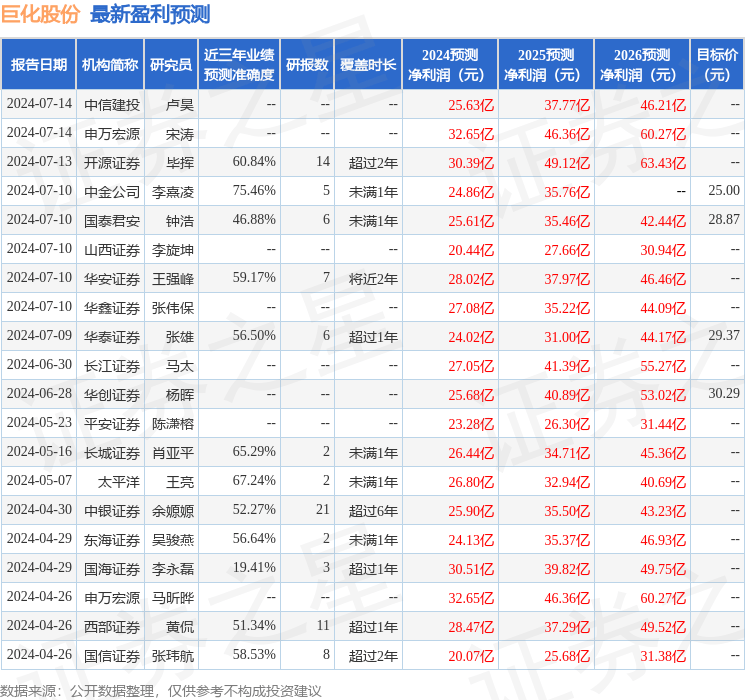Viewport: 745px width, 700px height.
Task: Click the 覆盖时长 column header
Action: 368,65
